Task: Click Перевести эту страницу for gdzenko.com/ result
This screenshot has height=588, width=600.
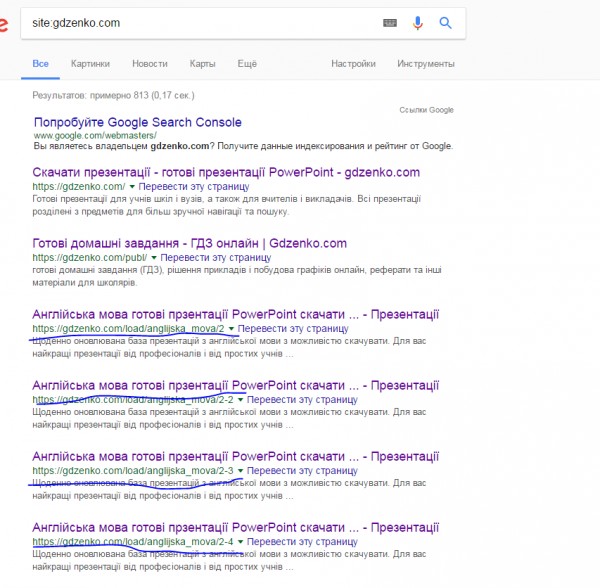Action: 194,187
